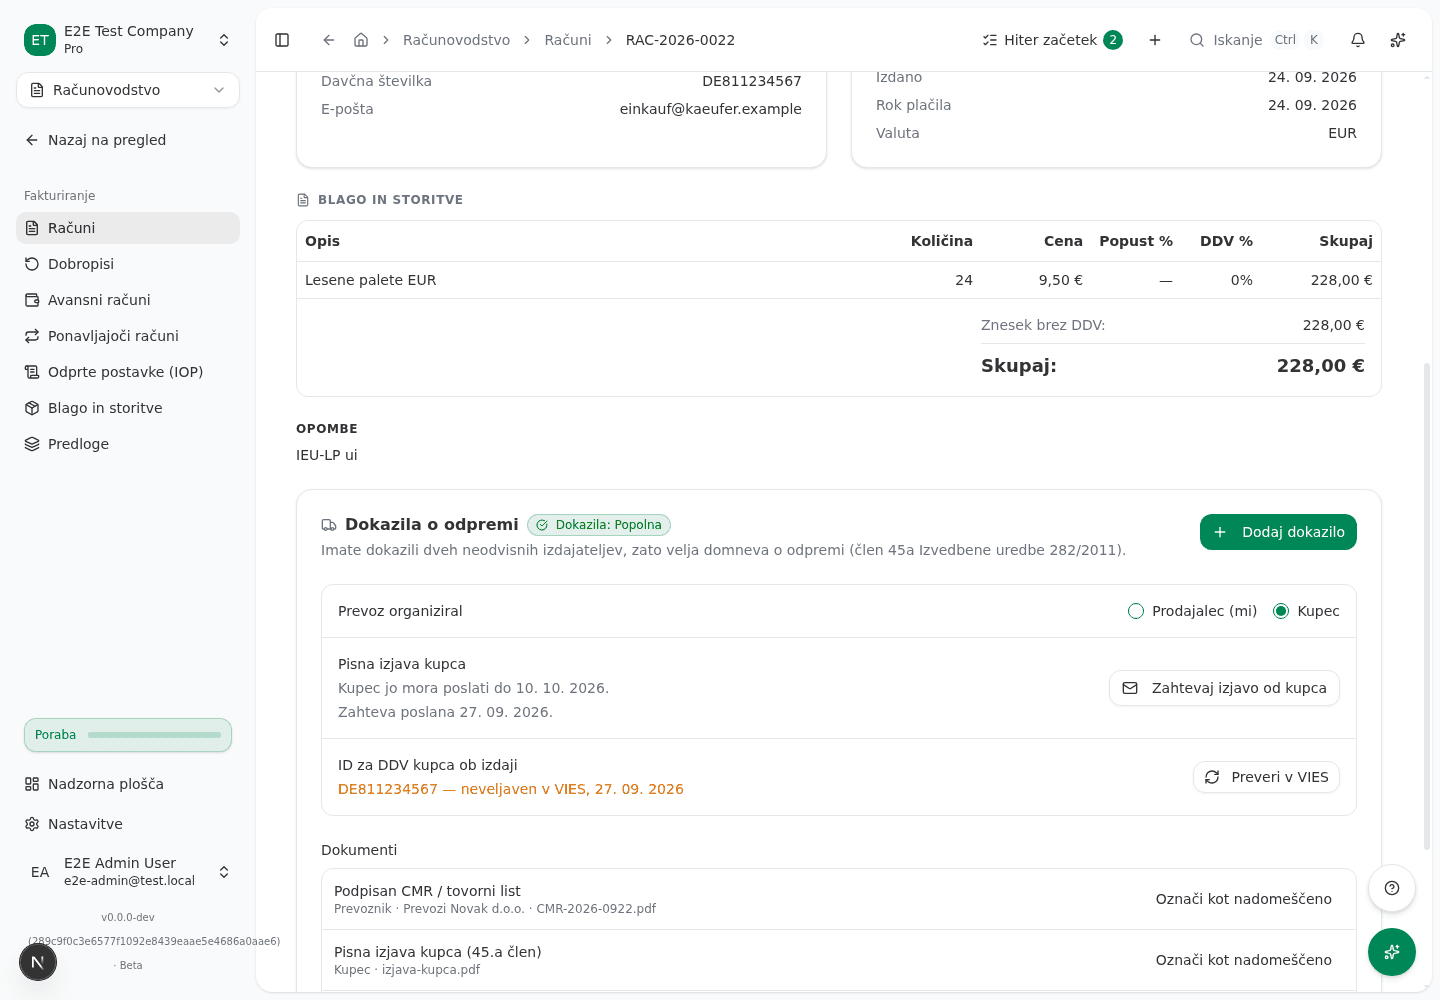Open the green floating assistant button

click(1392, 952)
